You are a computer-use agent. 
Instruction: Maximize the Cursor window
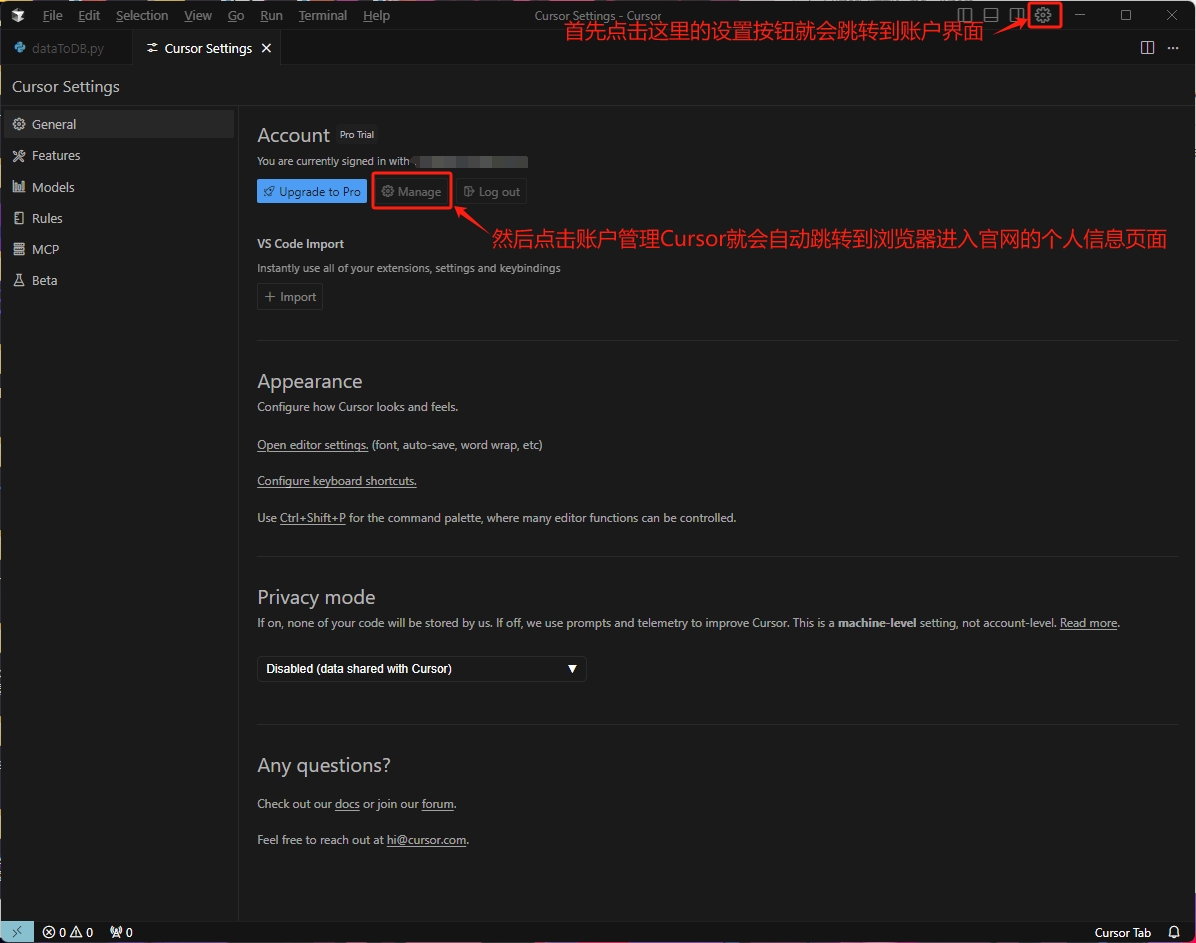(1126, 15)
